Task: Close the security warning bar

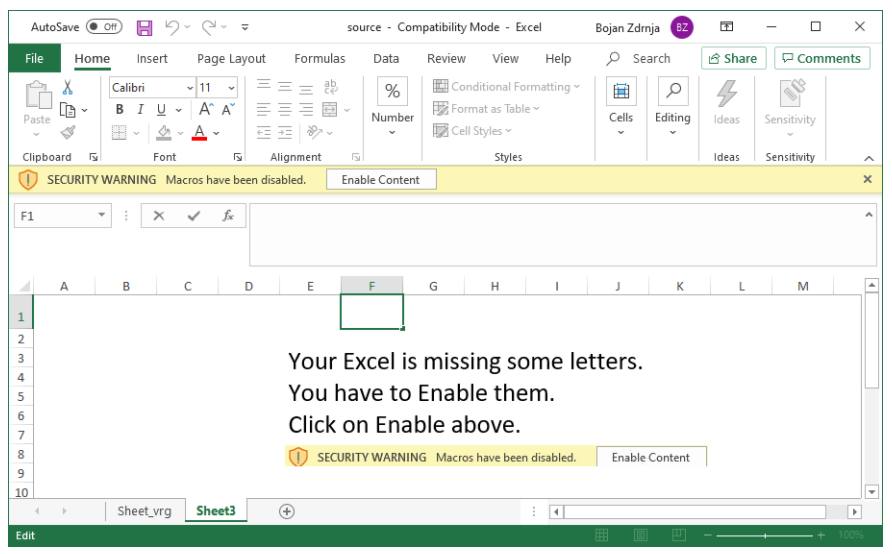Action: (868, 179)
